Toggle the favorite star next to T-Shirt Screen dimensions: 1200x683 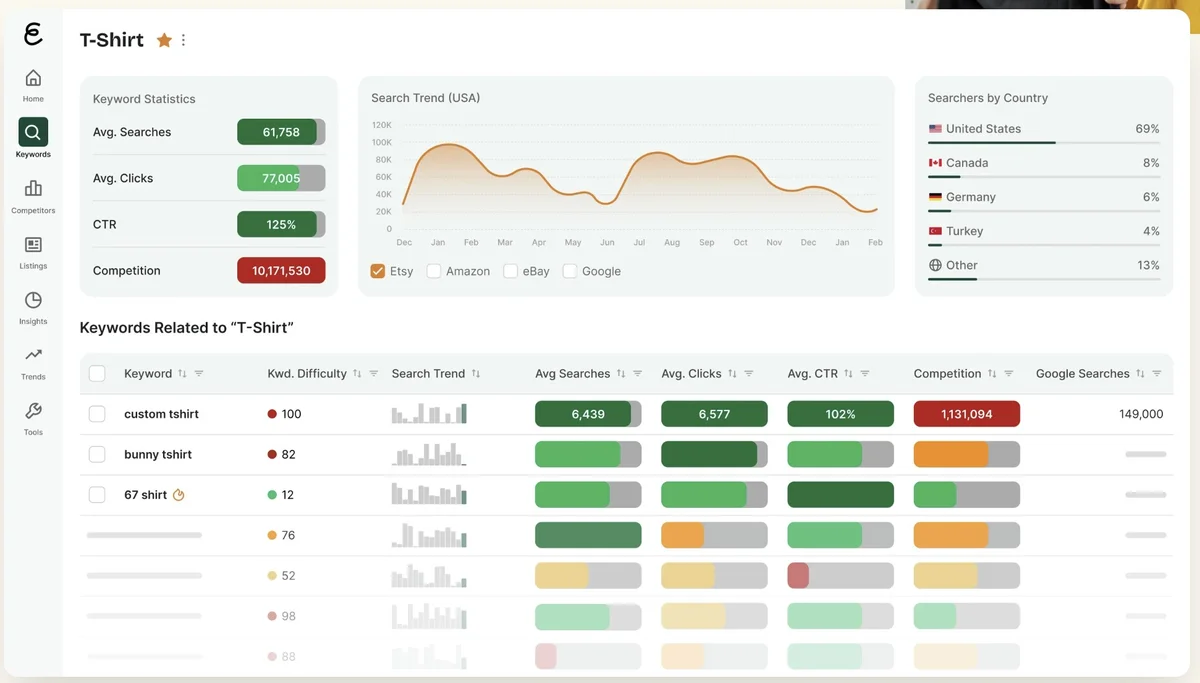164,40
